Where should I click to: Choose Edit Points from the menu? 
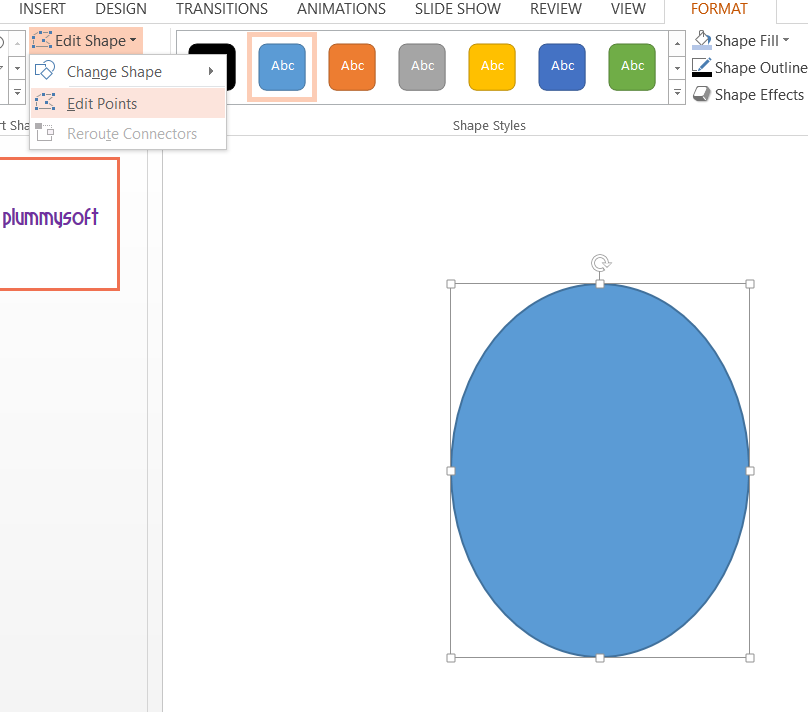128,104
